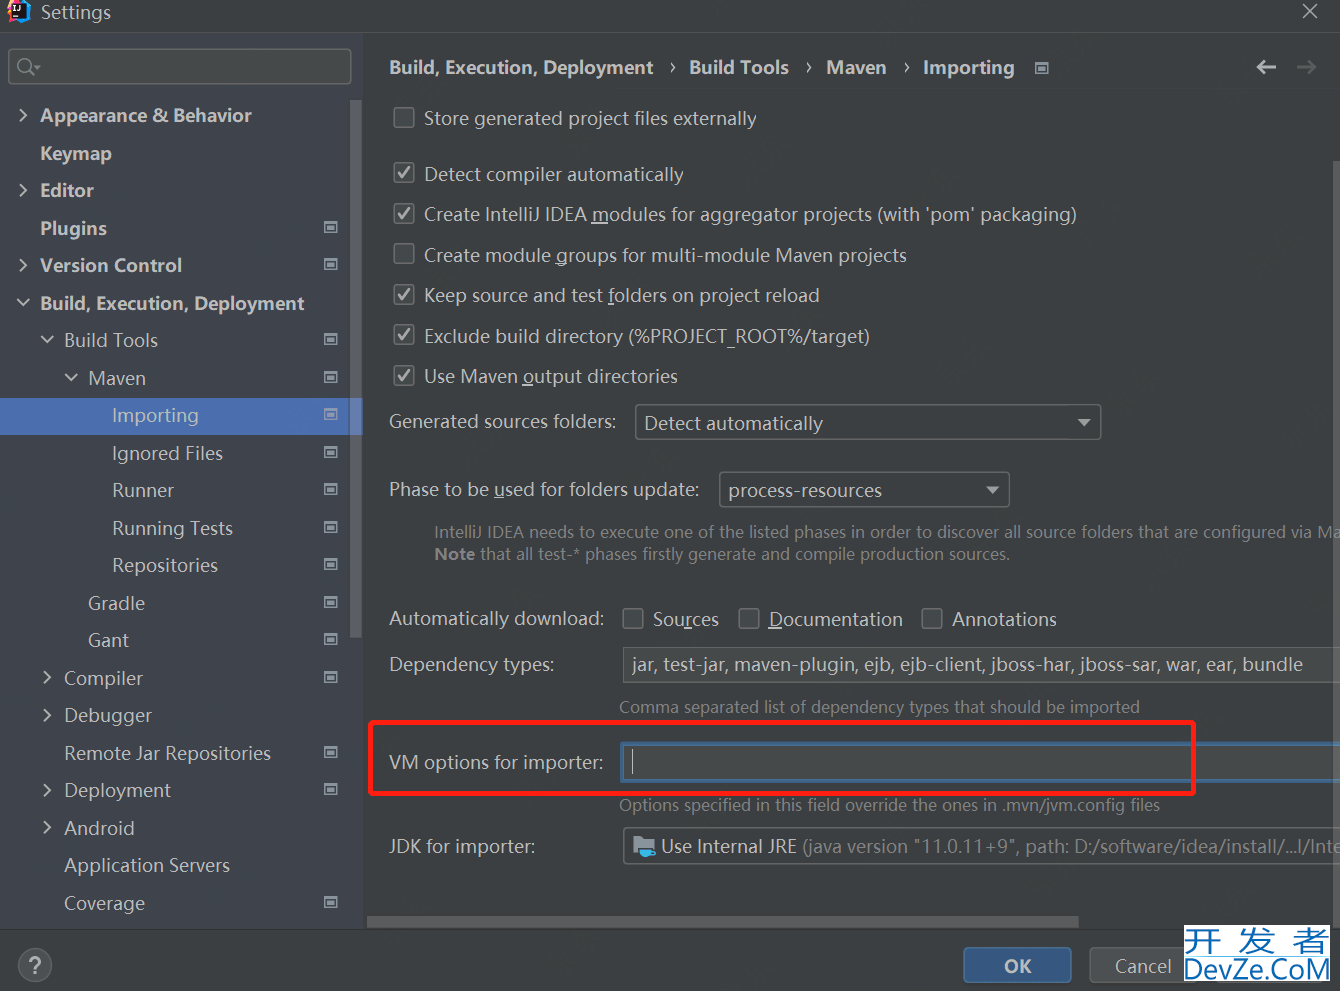Screen dimensions: 1340x991
Task: Click the forward navigation arrow
Action: point(1306,67)
